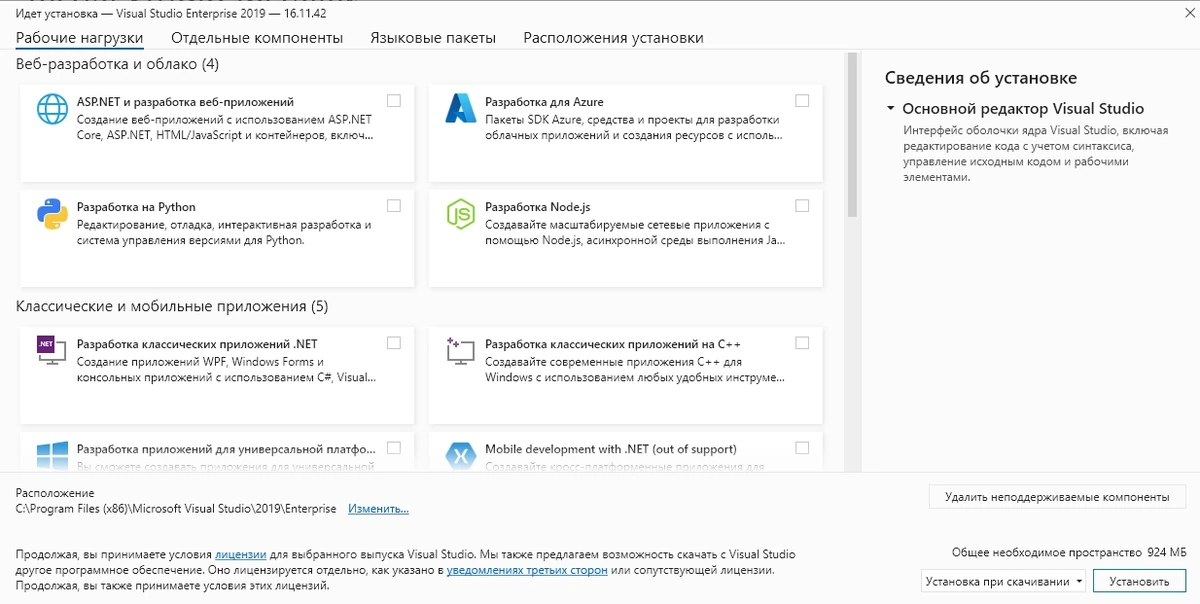1200x604 pixels.
Task: Check the .NET classic apps workload
Action: pyautogui.click(x=394, y=343)
